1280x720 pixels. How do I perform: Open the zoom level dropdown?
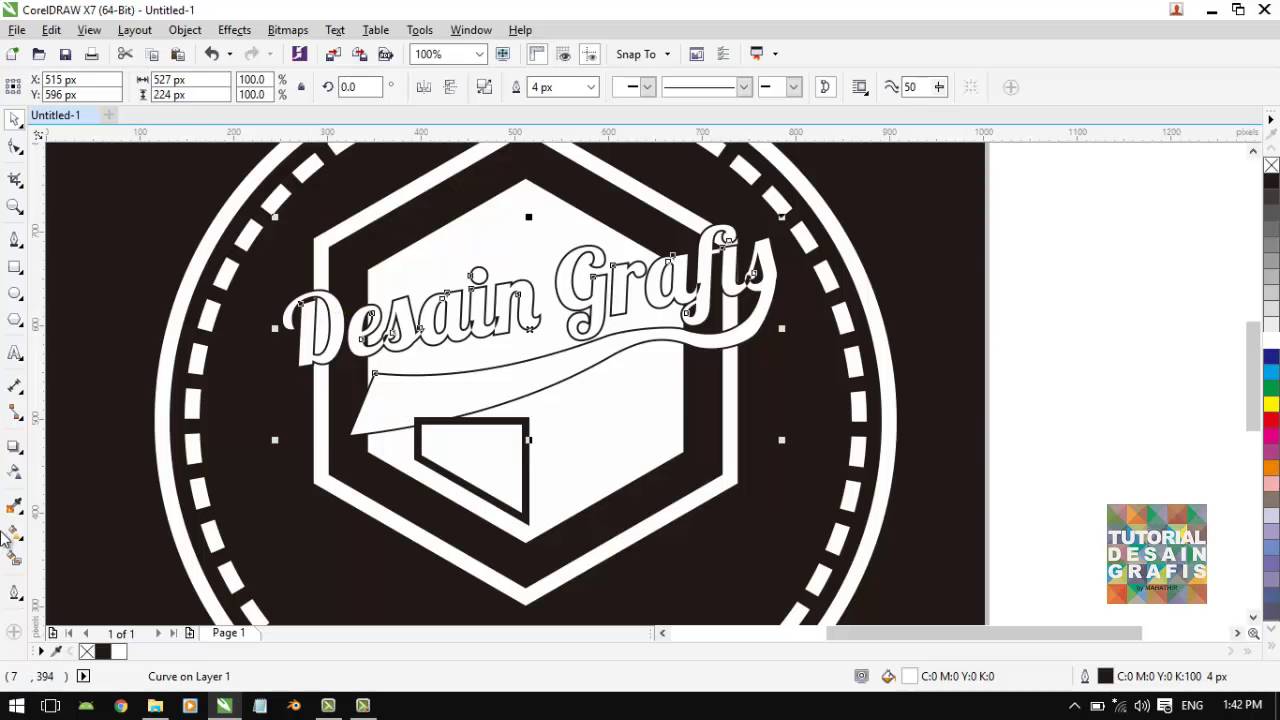[479, 54]
